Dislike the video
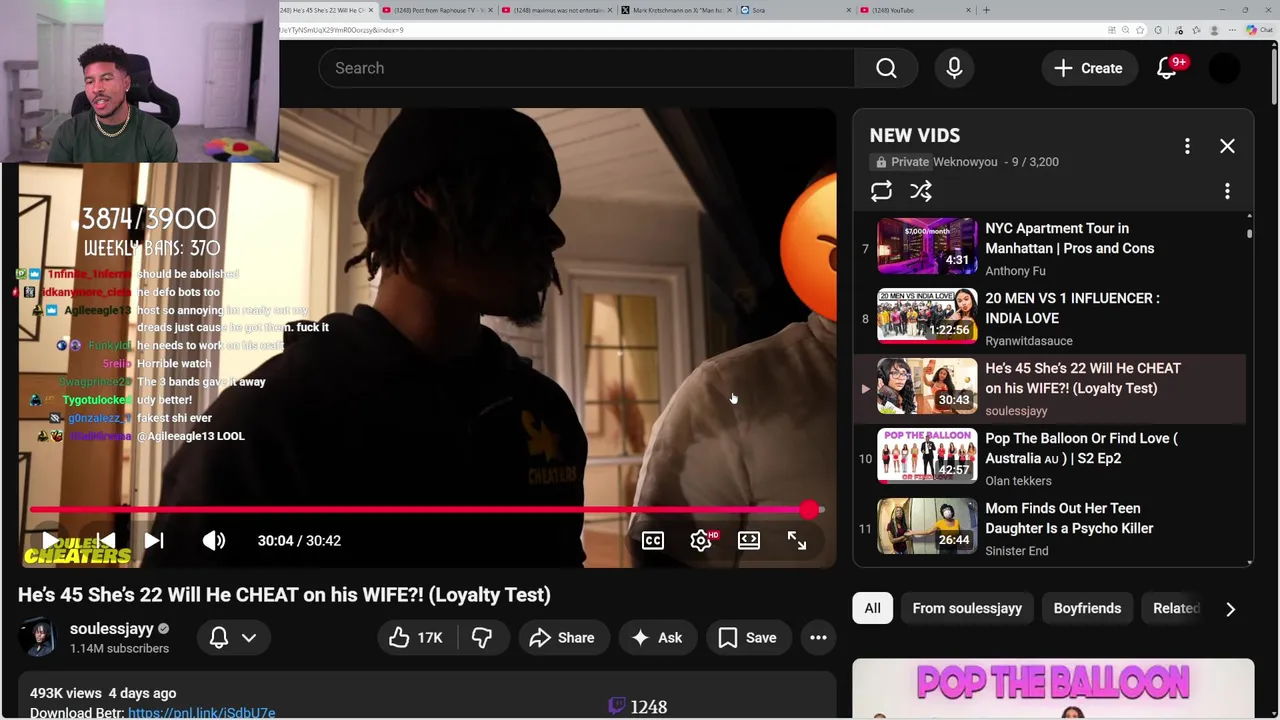This screenshot has height=720, width=1280. point(482,638)
